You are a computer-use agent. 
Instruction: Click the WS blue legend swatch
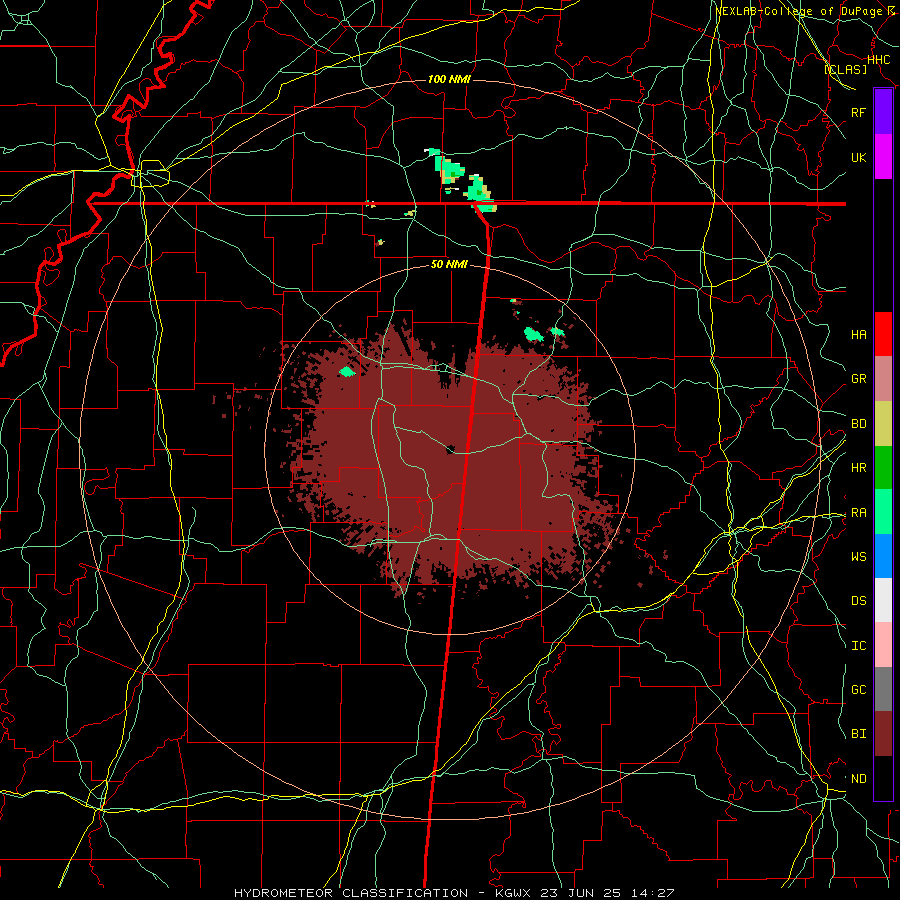pos(883,556)
